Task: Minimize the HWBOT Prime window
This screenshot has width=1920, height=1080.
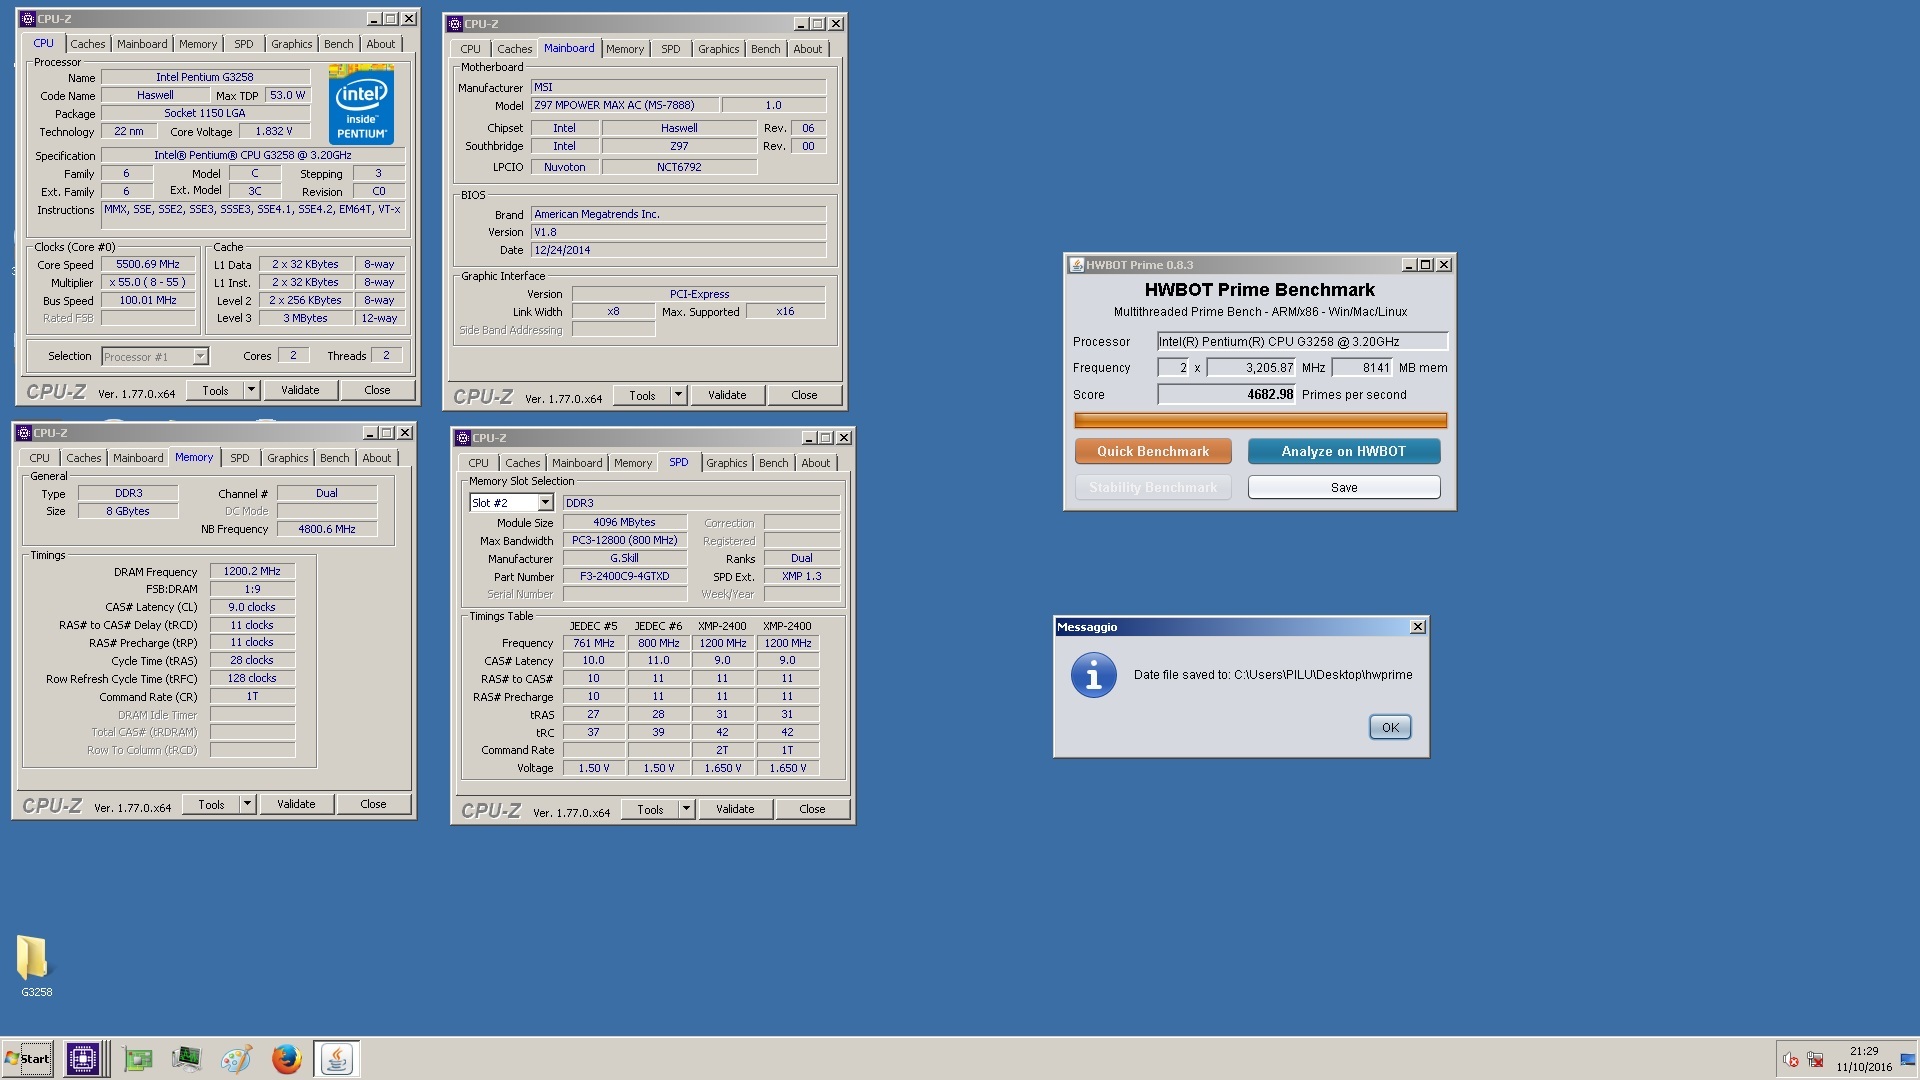Action: (x=1408, y=265)
